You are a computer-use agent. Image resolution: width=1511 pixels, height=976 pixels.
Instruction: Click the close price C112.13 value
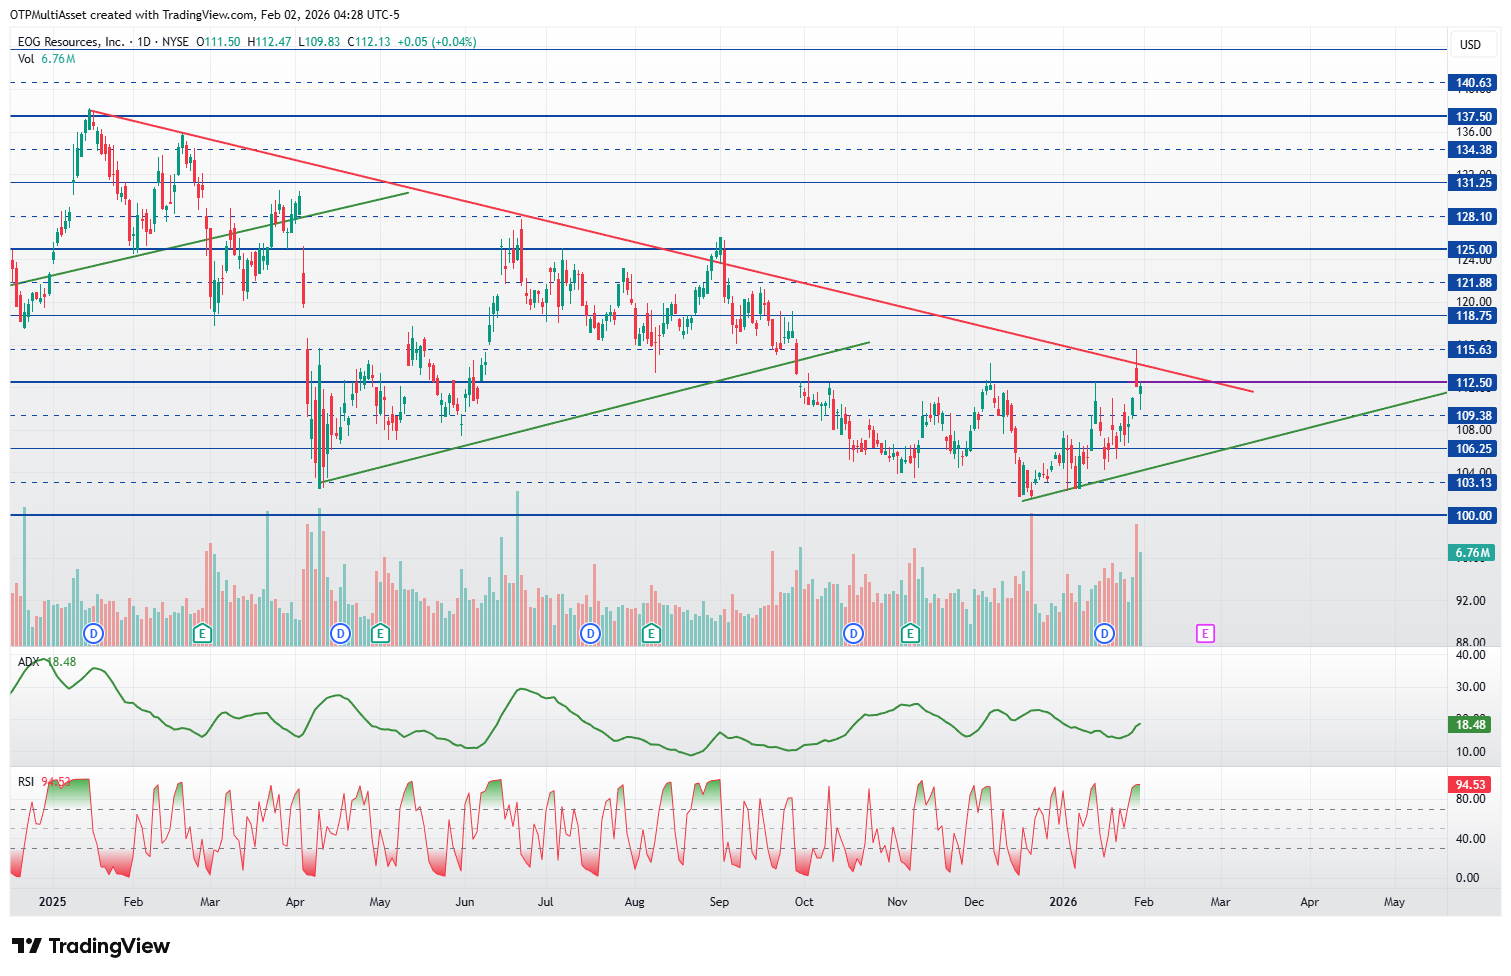coord(369,42)
